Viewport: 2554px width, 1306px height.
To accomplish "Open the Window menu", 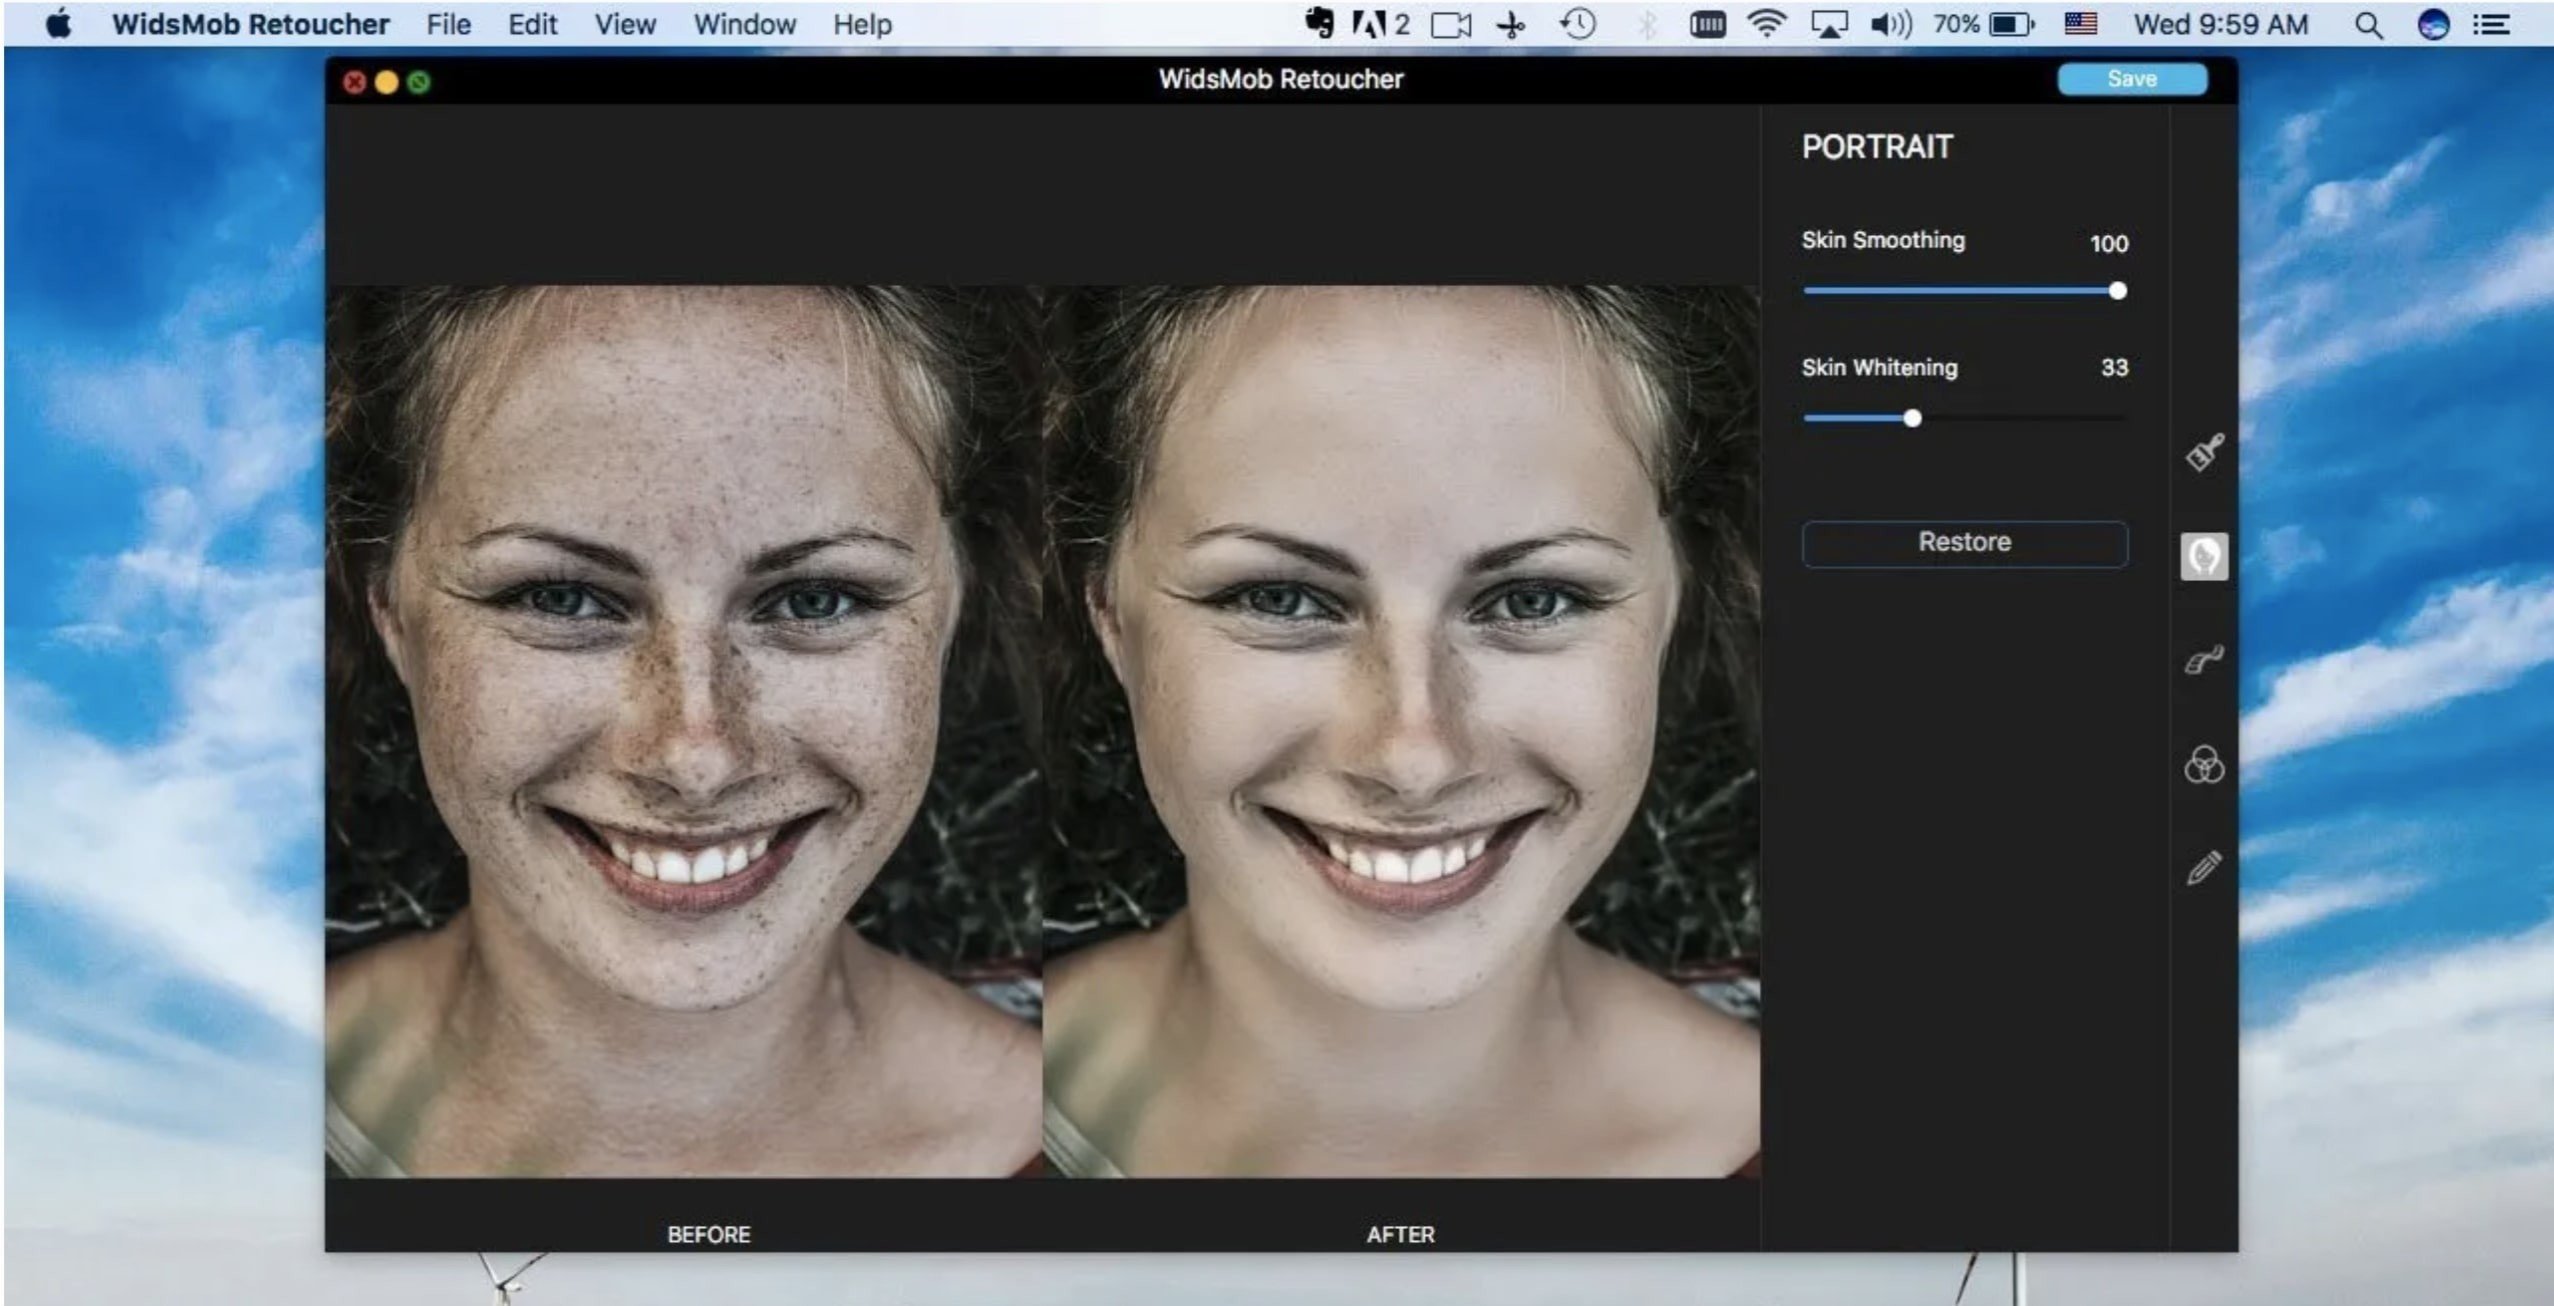I will (744, 24).
